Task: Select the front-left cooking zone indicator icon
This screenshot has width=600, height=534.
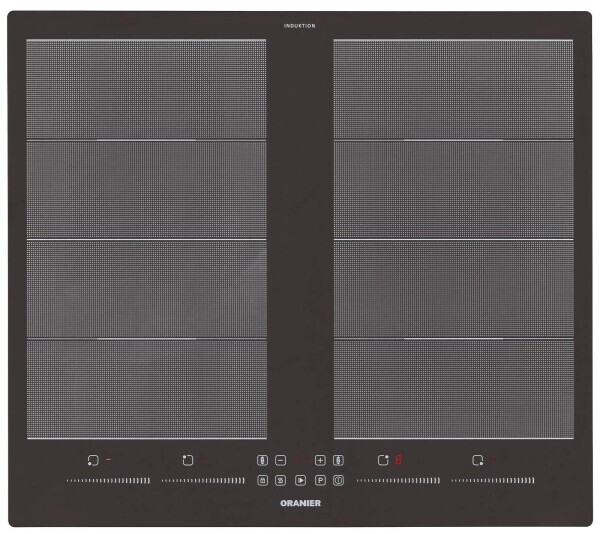Action: 93,460
